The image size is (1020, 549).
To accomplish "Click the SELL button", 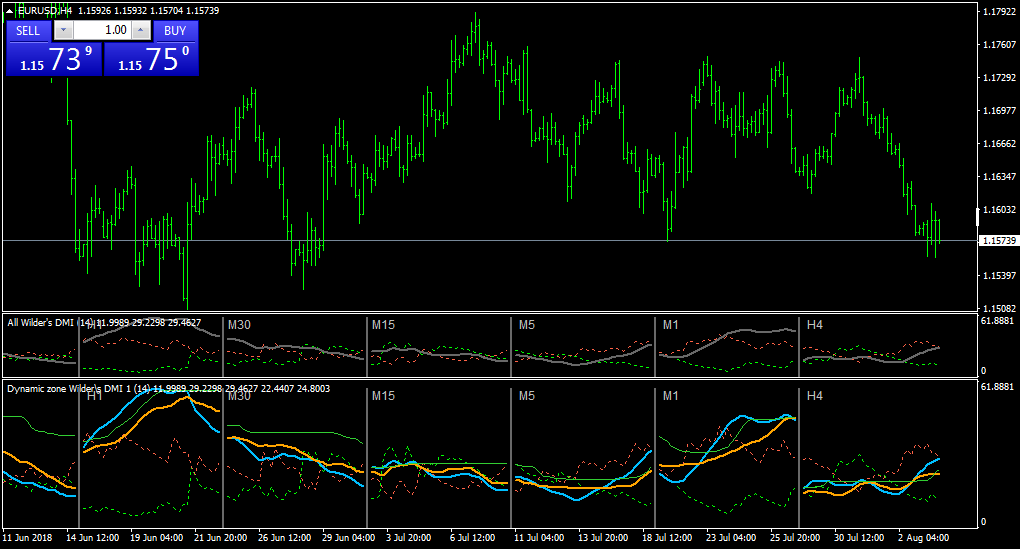I will pyautogui.click(x=28, y=31).
